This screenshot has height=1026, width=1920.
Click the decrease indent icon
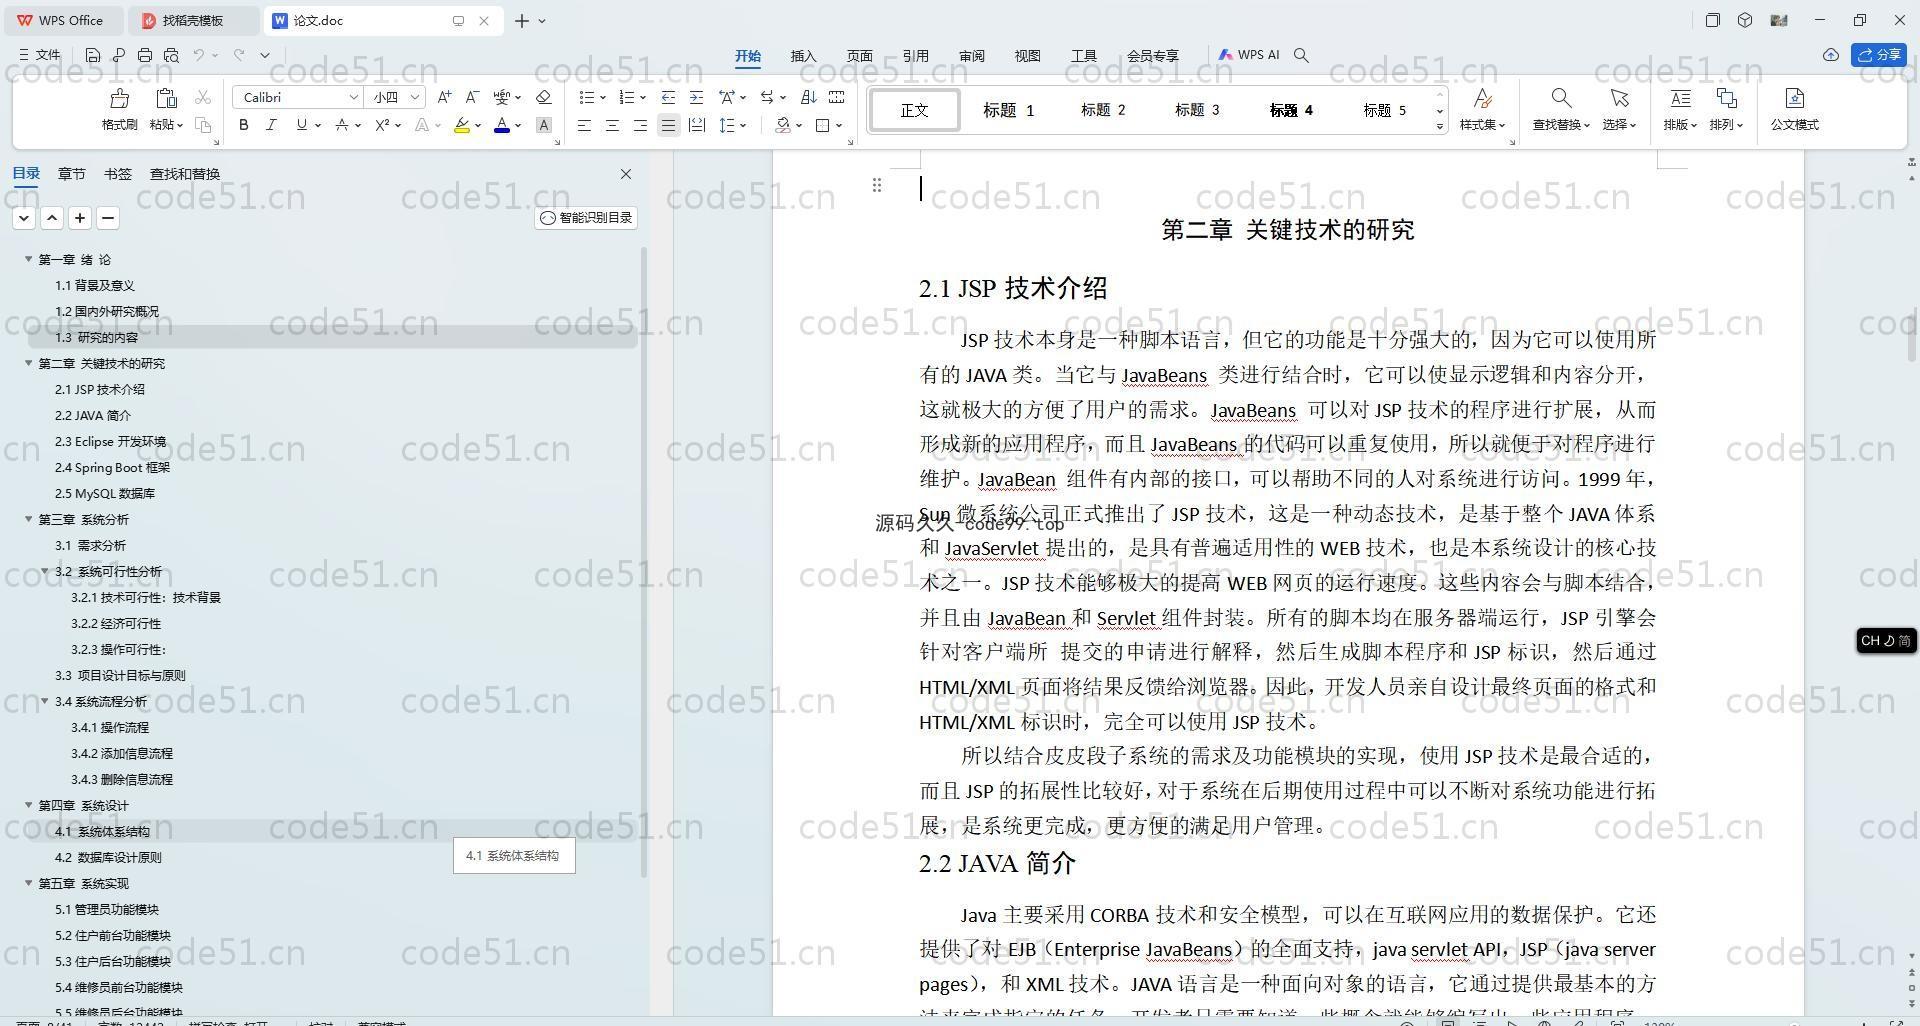tap(668, 97)
